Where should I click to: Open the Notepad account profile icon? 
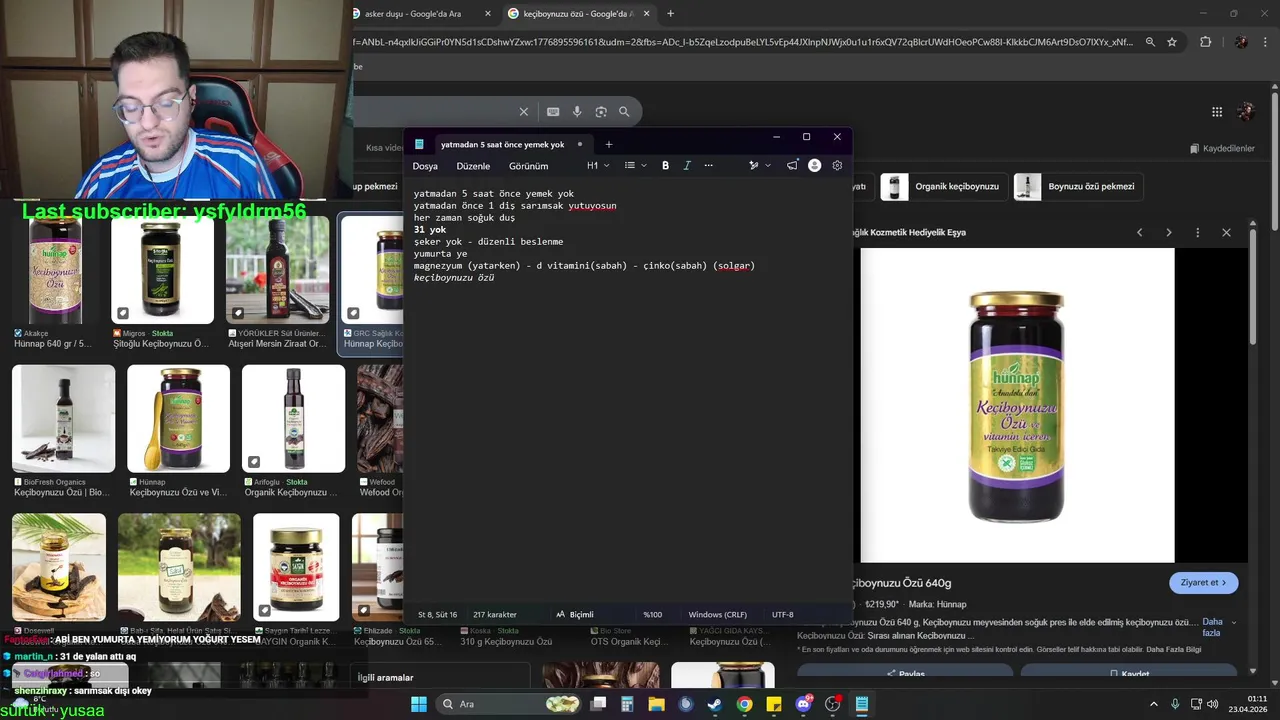click(814, 166)
